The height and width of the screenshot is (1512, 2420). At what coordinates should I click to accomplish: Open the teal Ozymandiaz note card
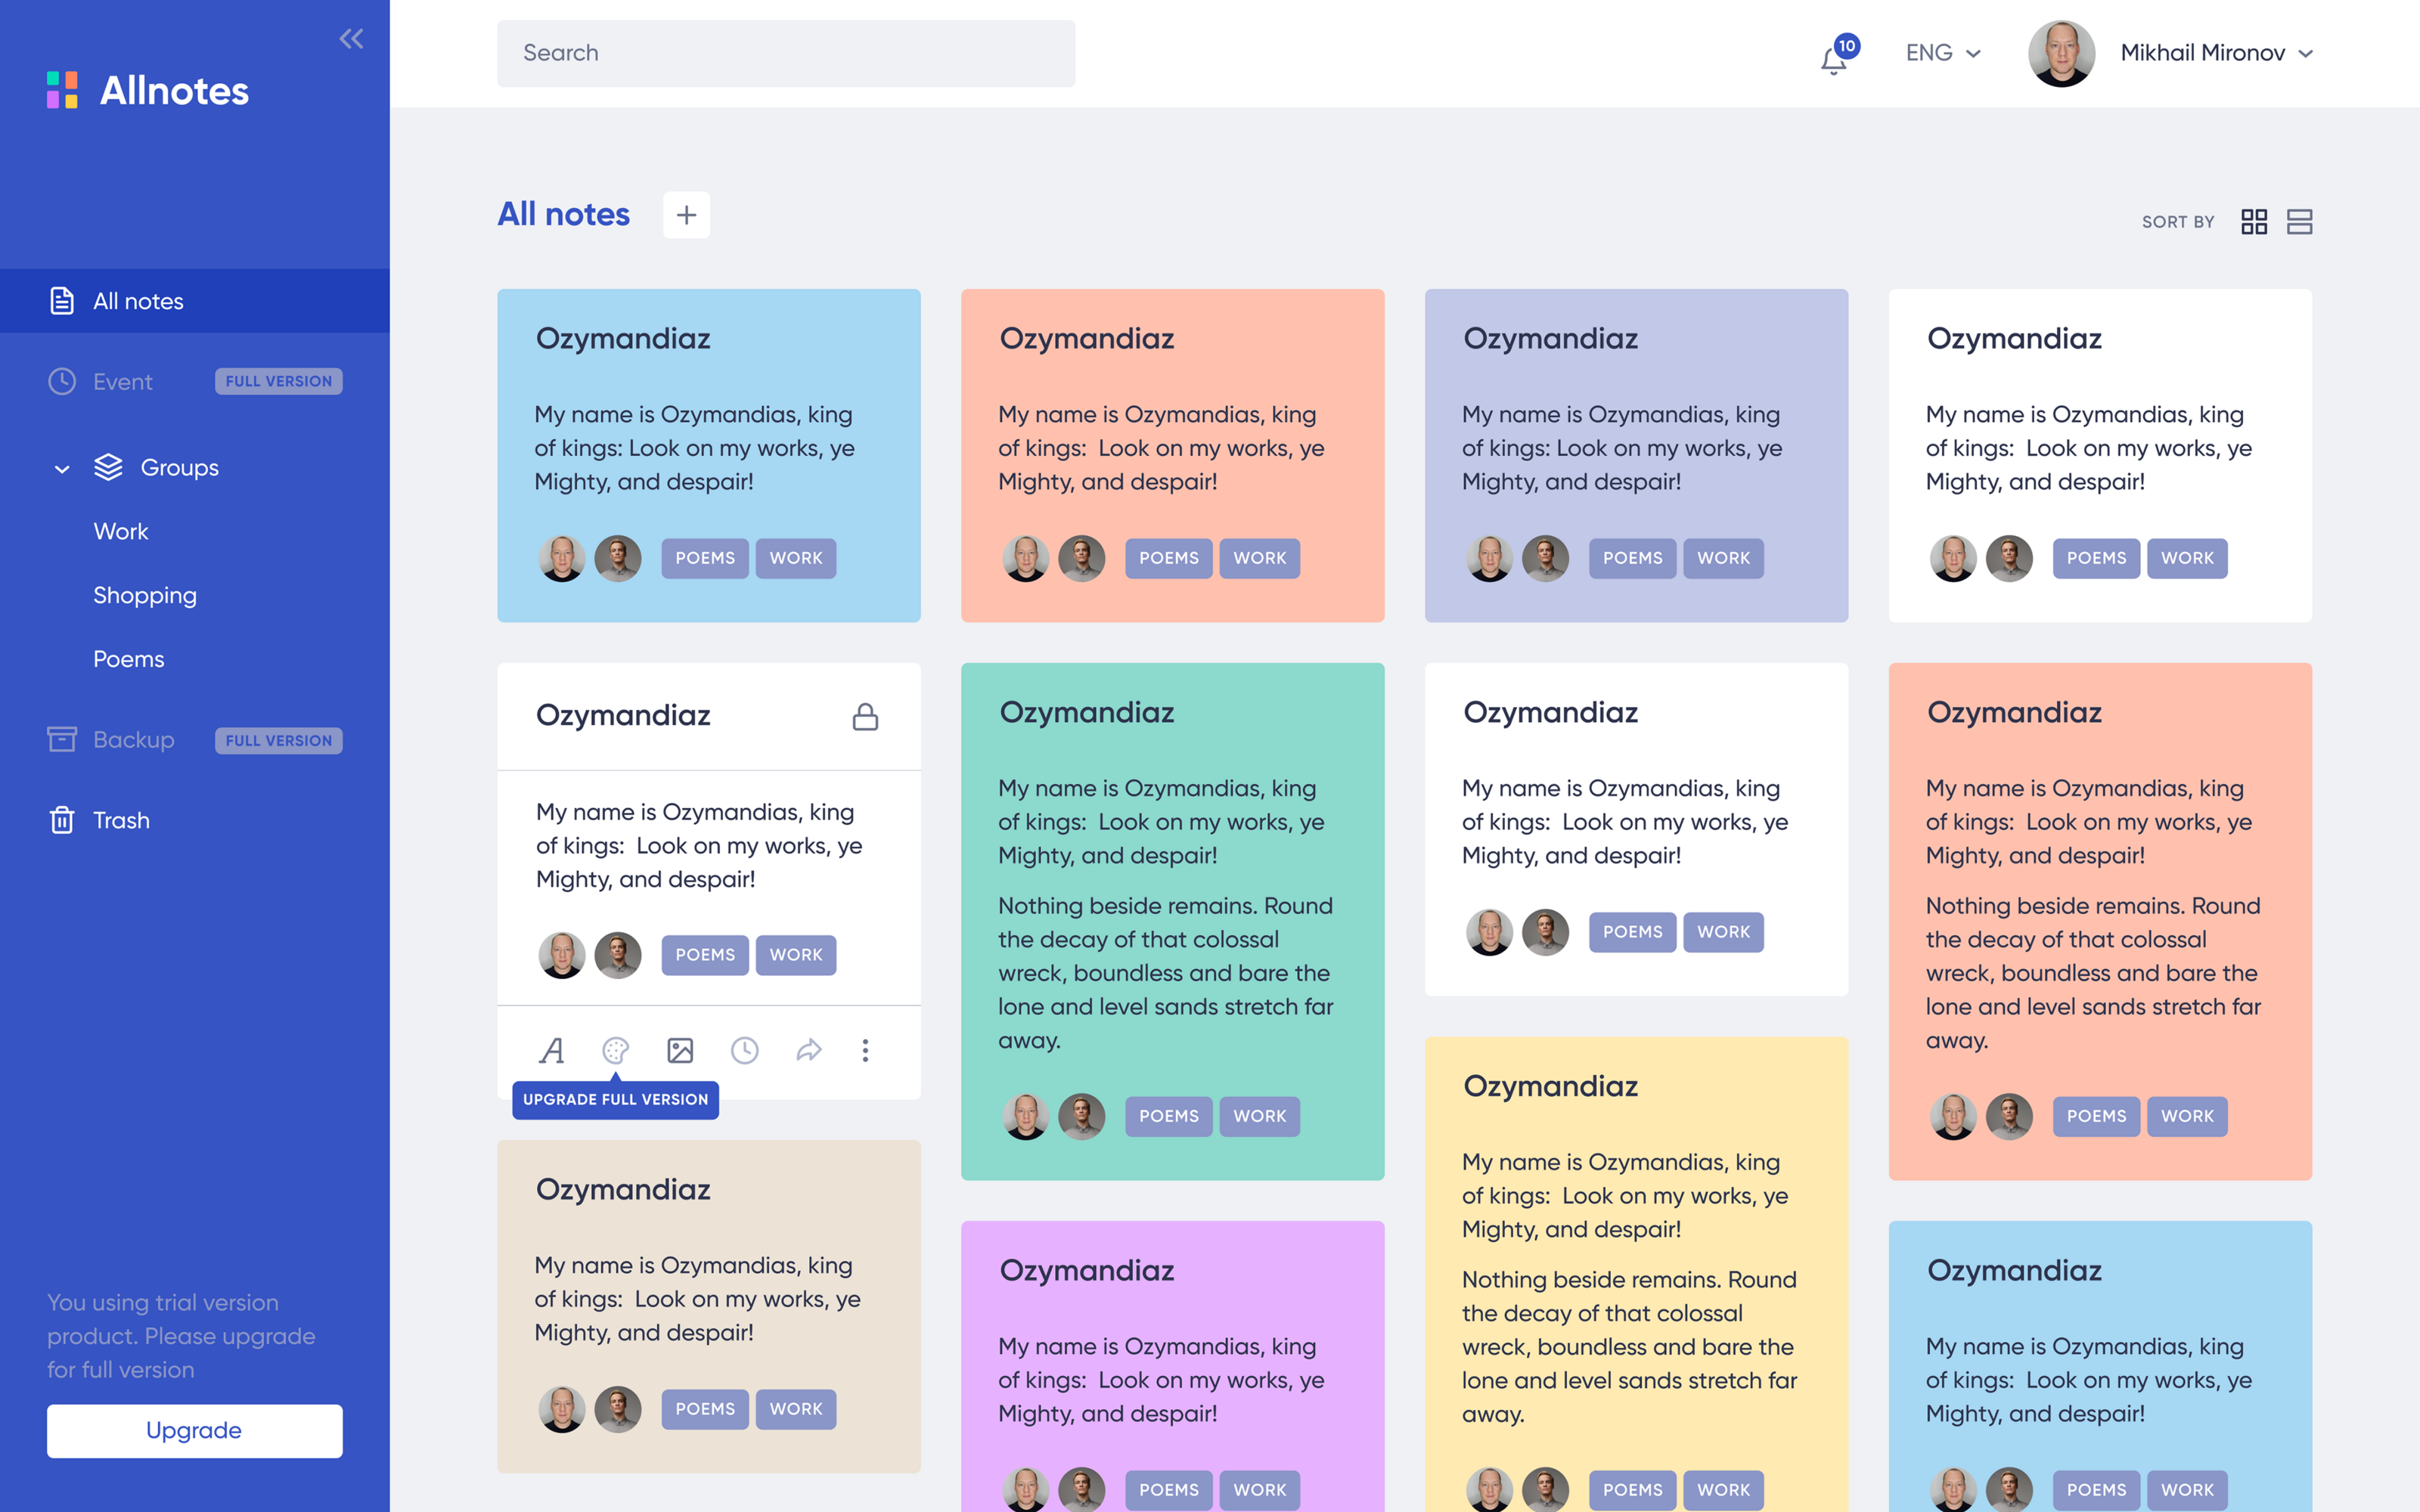[1172, 920]
